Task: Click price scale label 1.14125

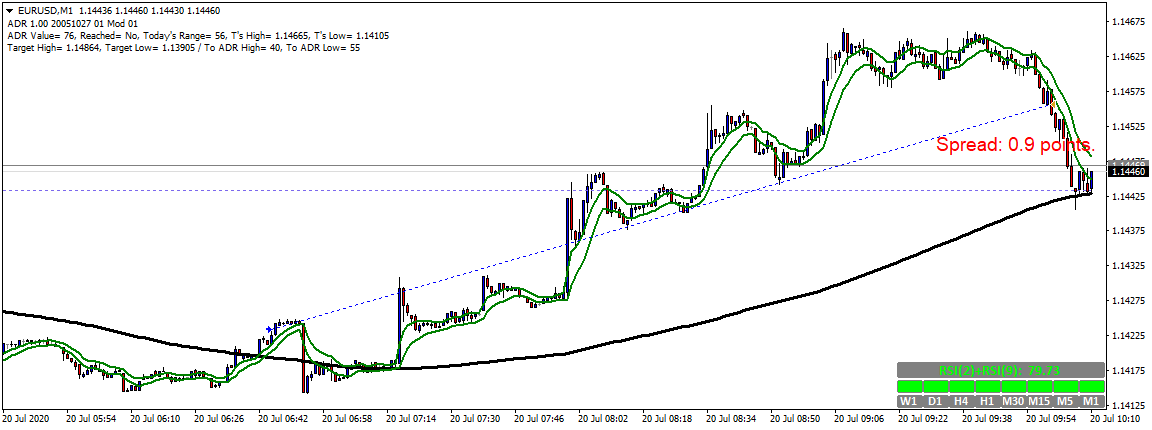Action: tap(1130, 406)
